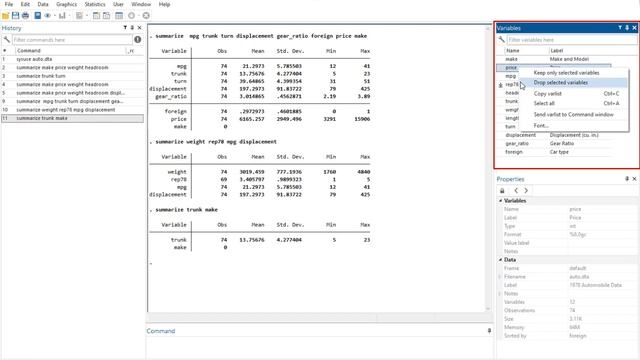Viewport: 640px width, 360px height.
Task: Choose Send varlist to Command window
Action: coord(573,115)
